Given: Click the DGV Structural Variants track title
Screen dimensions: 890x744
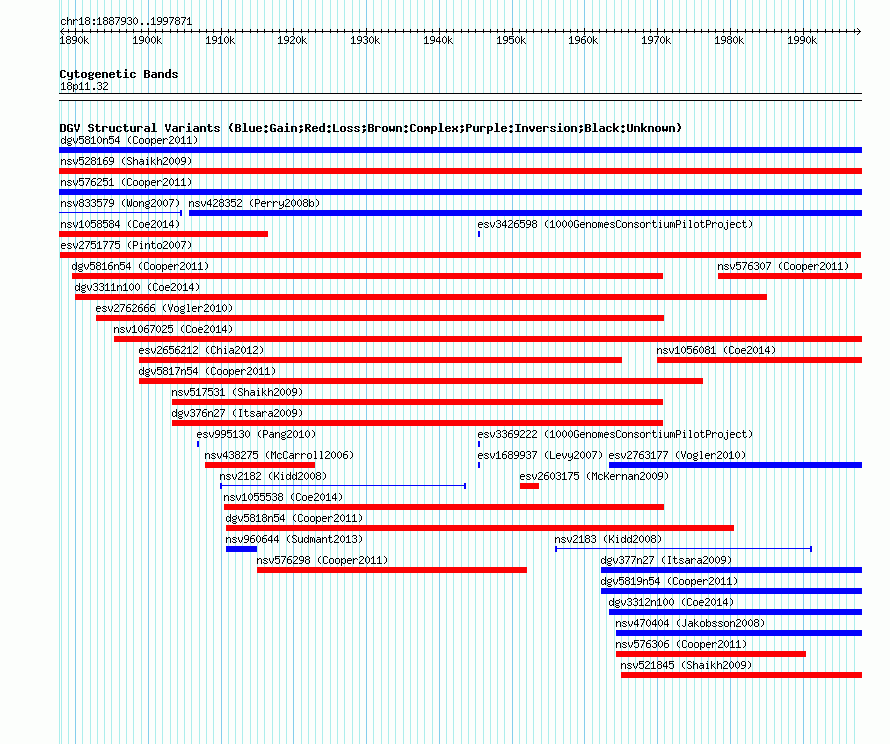Looking at the screenshot, I should [x=370, y=128].
